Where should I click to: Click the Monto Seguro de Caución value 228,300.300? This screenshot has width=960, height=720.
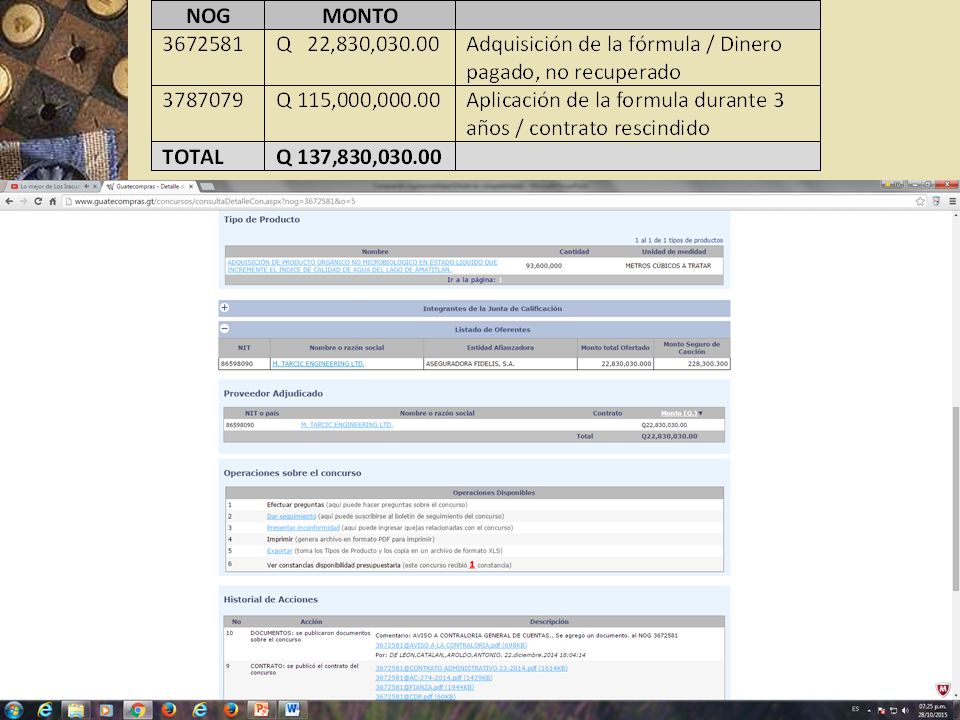(x=708, y=364)
